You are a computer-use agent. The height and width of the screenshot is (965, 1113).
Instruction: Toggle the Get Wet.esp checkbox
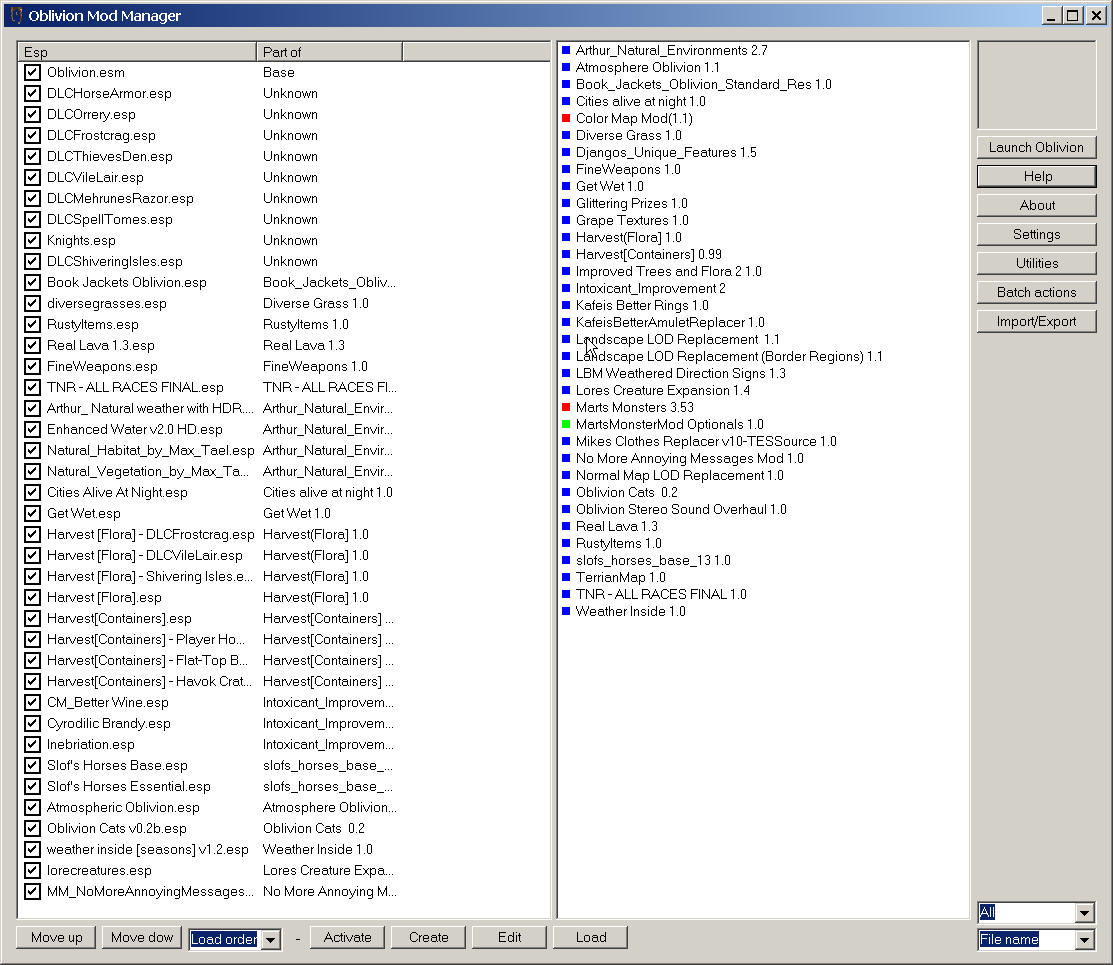[32, 513]
